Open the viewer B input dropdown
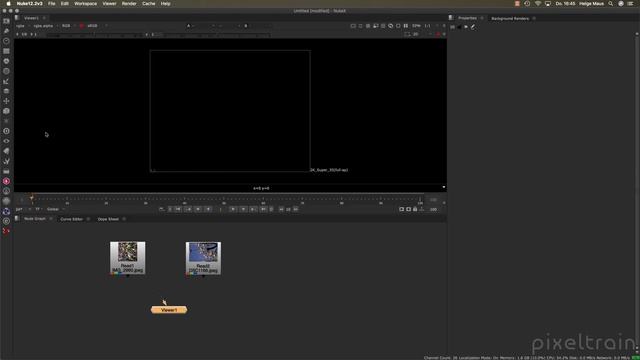640x360 pixels. [x=258, y=26]
